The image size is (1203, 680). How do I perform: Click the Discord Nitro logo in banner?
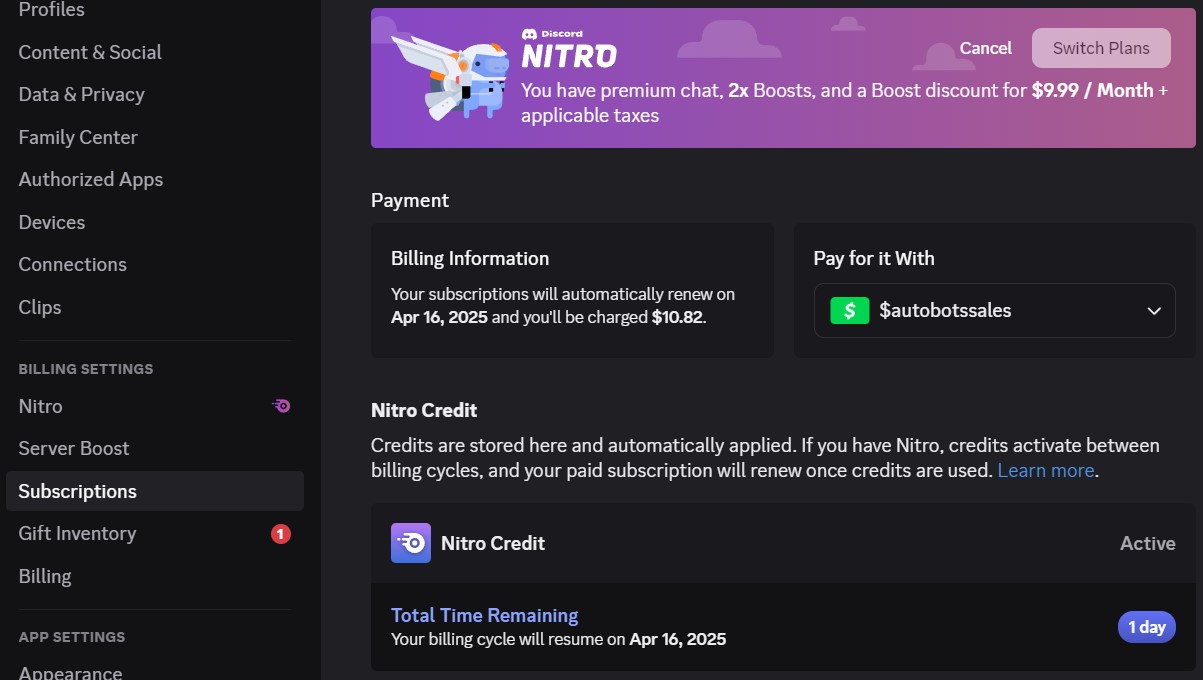click(x=568, y=50)
